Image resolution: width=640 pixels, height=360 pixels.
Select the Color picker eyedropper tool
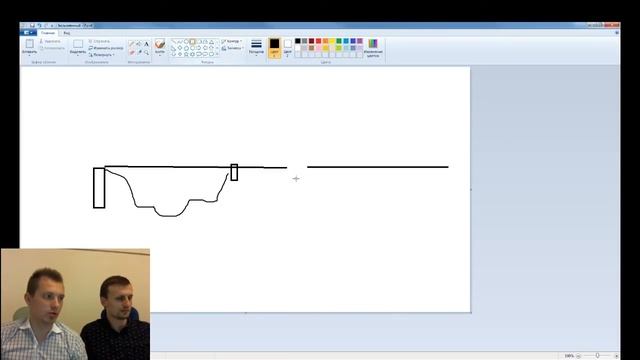tap(139, 53)
